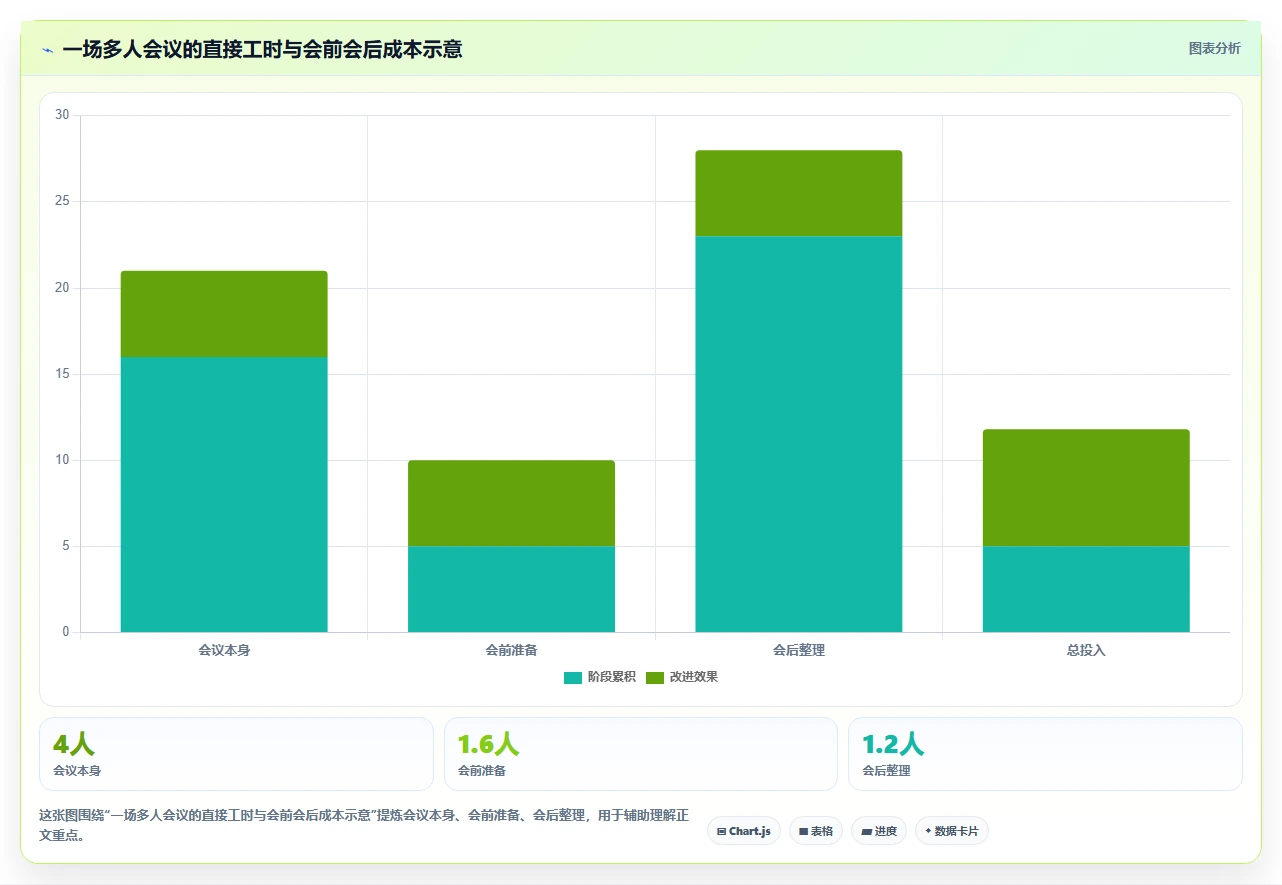Click the green 改进效果 legend color box

pyautogui.click(x=655, y=678)
